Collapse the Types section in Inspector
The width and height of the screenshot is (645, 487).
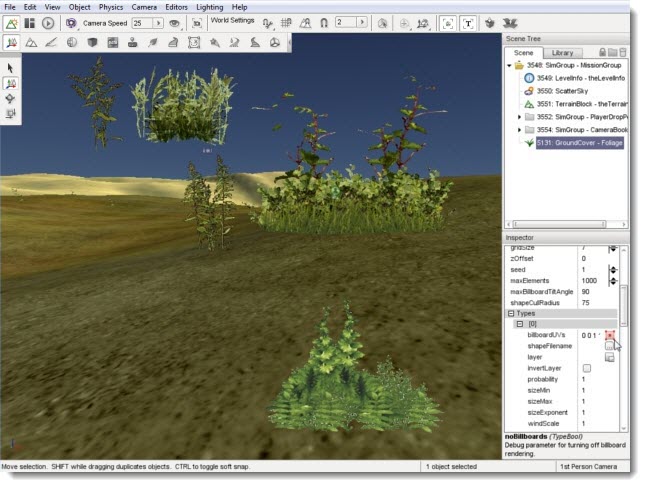tap(511, 314)
